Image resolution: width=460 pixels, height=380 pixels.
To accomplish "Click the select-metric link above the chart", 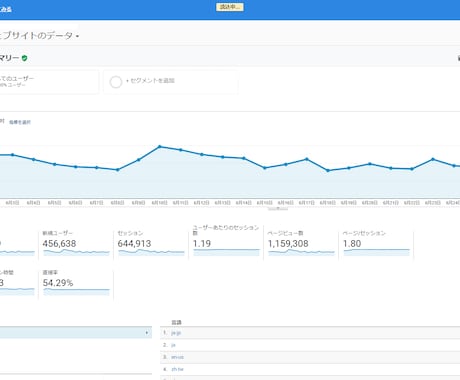I will [20, 122].
